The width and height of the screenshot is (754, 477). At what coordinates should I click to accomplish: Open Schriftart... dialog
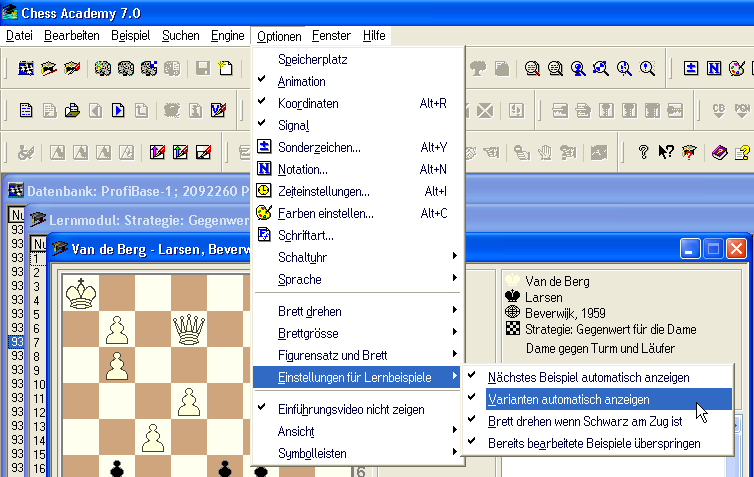(x=357, y=235)
